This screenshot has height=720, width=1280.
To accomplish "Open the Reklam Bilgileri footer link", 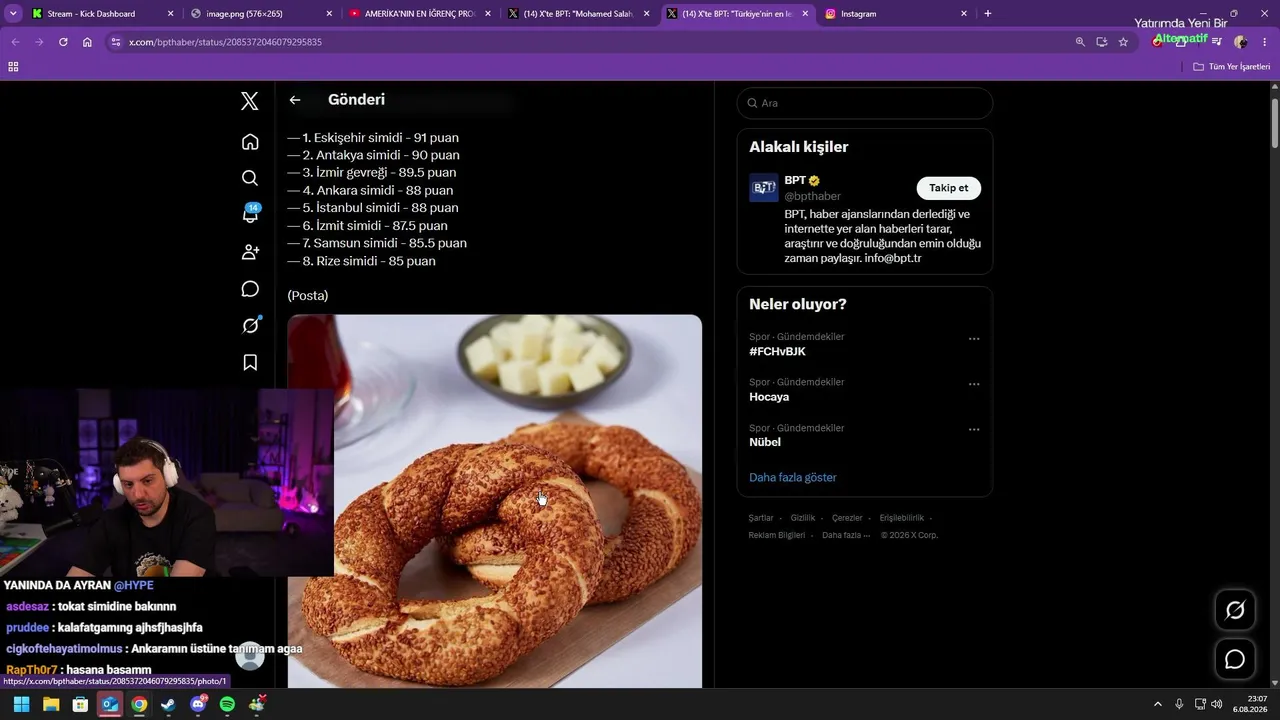I will coord(777,535).
